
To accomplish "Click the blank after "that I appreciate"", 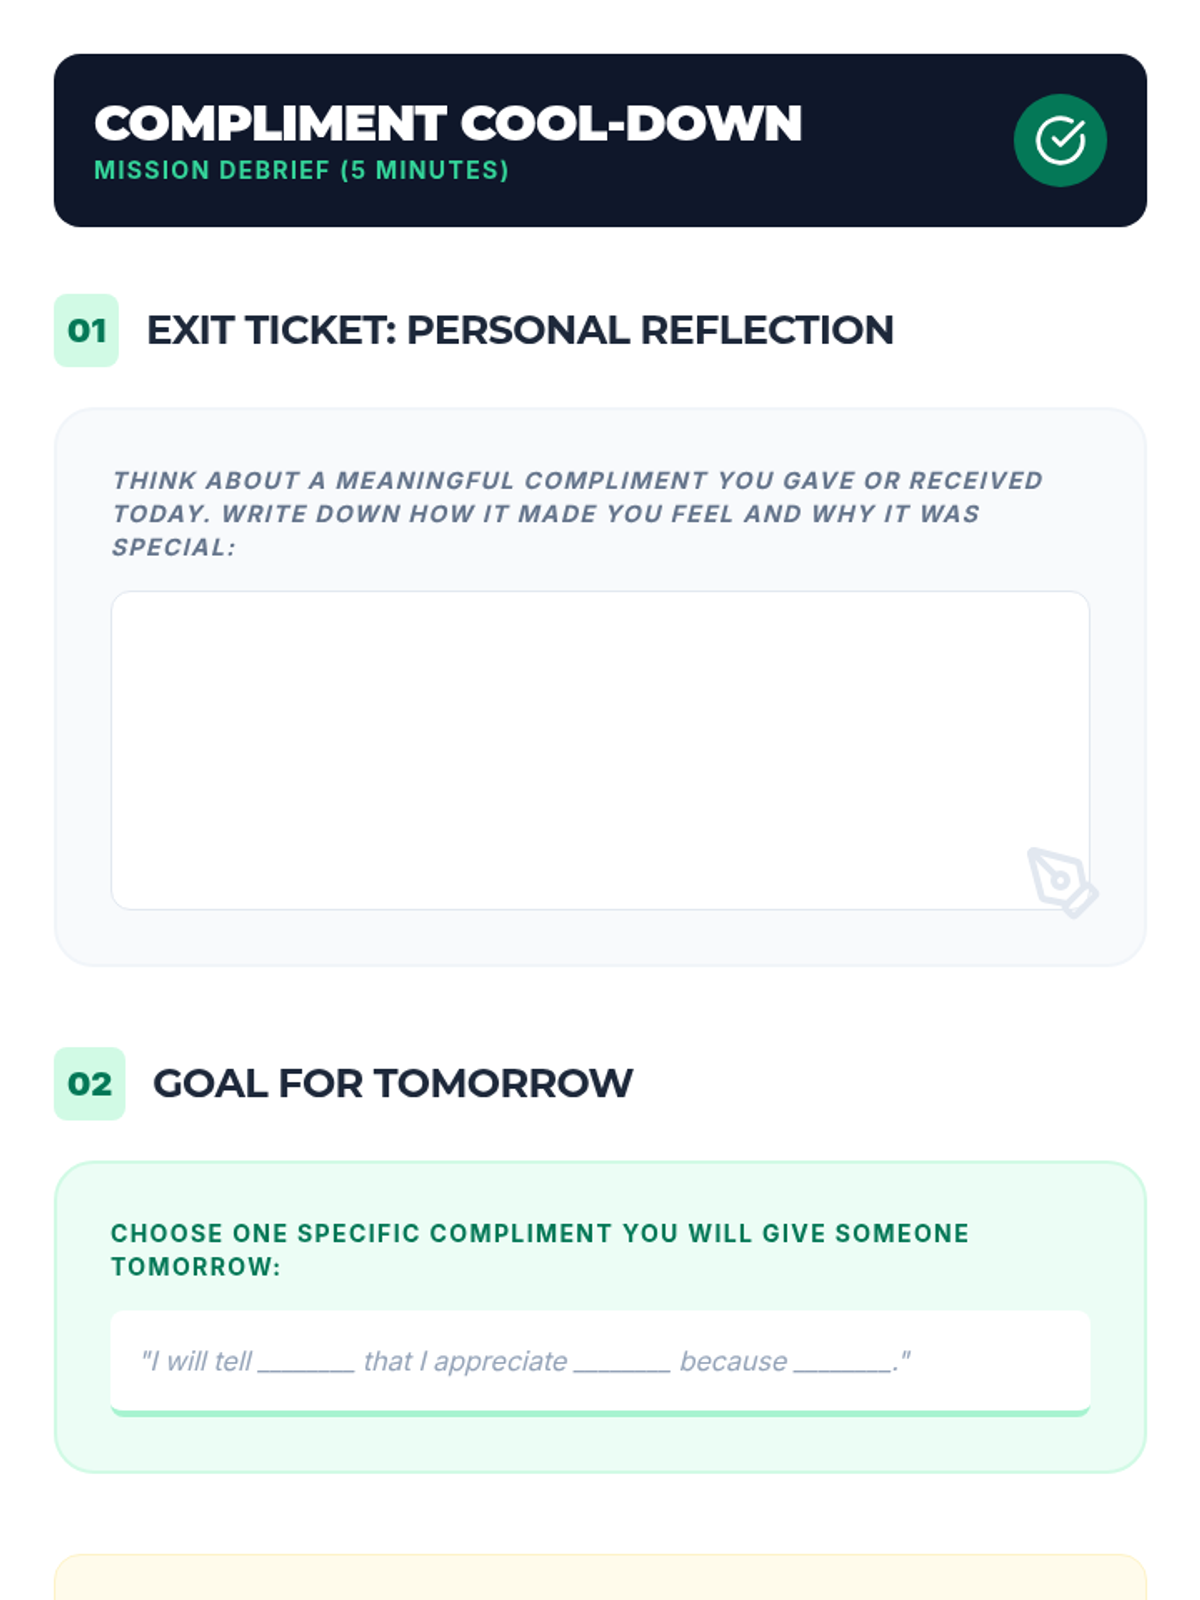I will pyautogui.click(x=622, y=1362).
